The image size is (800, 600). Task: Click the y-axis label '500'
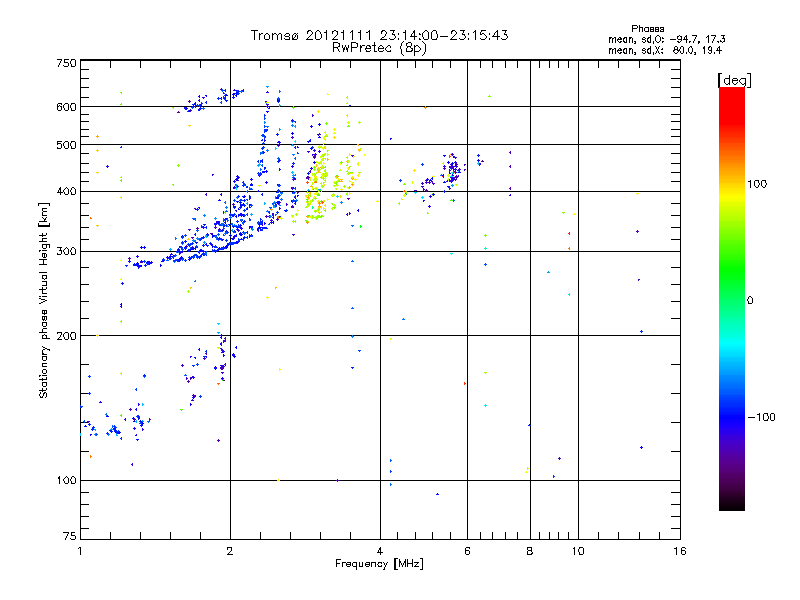pyautogui.click(x=66, y=145)
